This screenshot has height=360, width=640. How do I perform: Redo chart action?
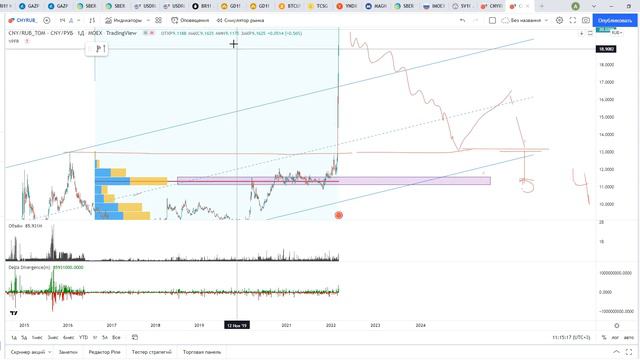(476, 20)
